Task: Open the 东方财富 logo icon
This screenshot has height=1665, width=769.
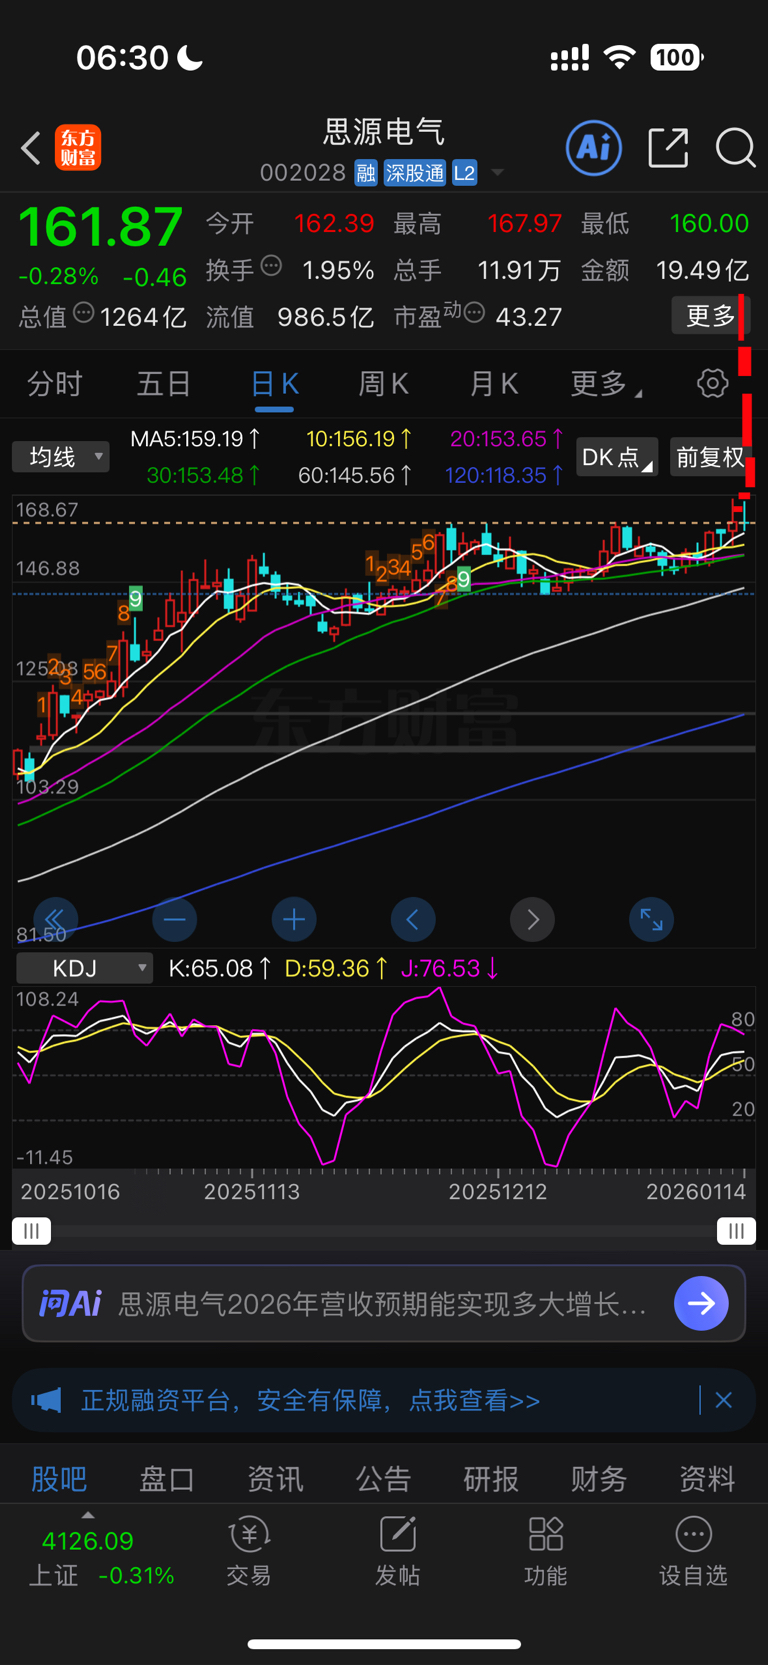Action: coord(77,148)
